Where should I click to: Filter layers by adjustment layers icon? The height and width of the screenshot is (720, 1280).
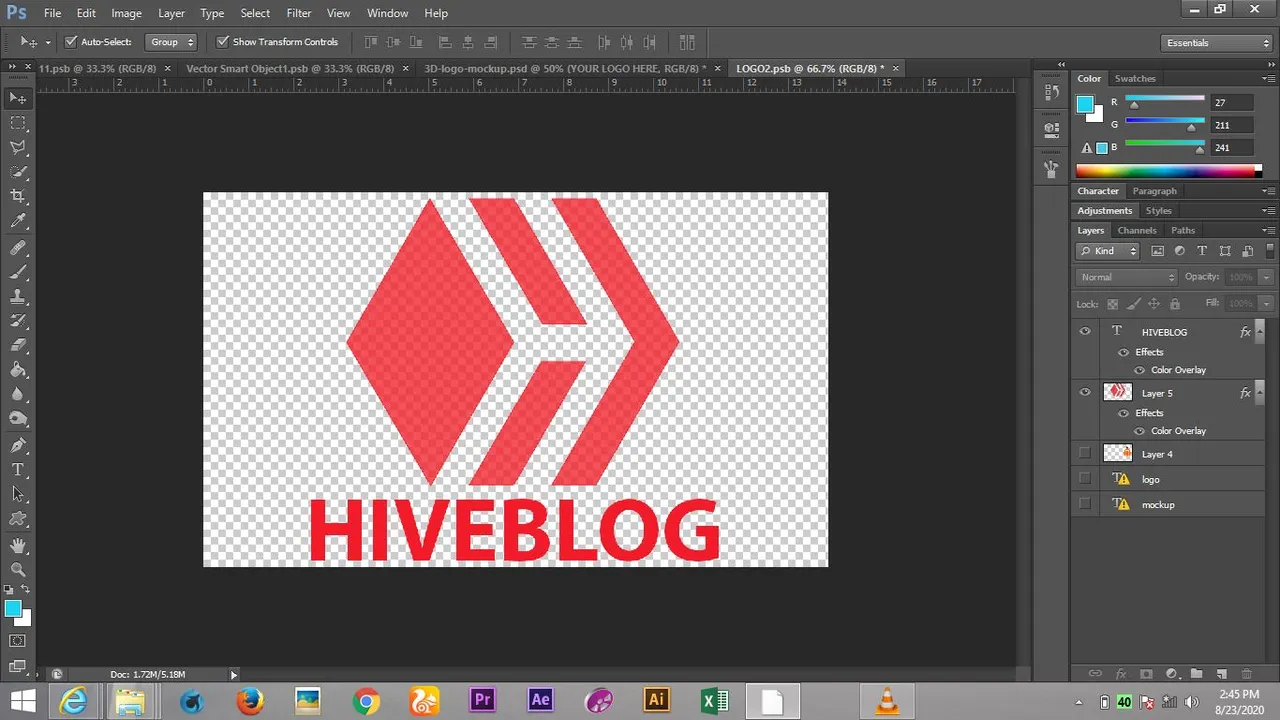[1180, 251]
